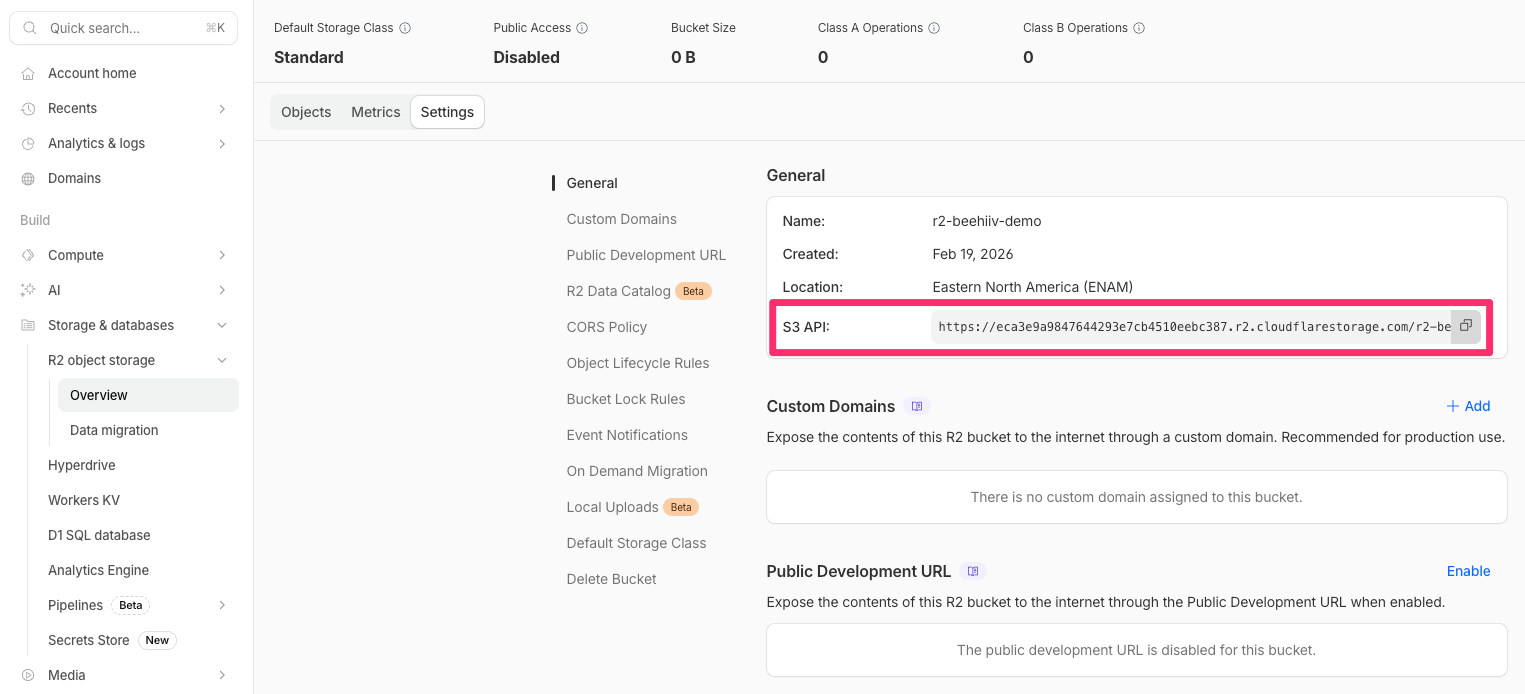This screenshot has width=1525, height=694.
Task: Collapse the R2 object storage submenu
Action: pyautogui.click(x=222, y=360)
